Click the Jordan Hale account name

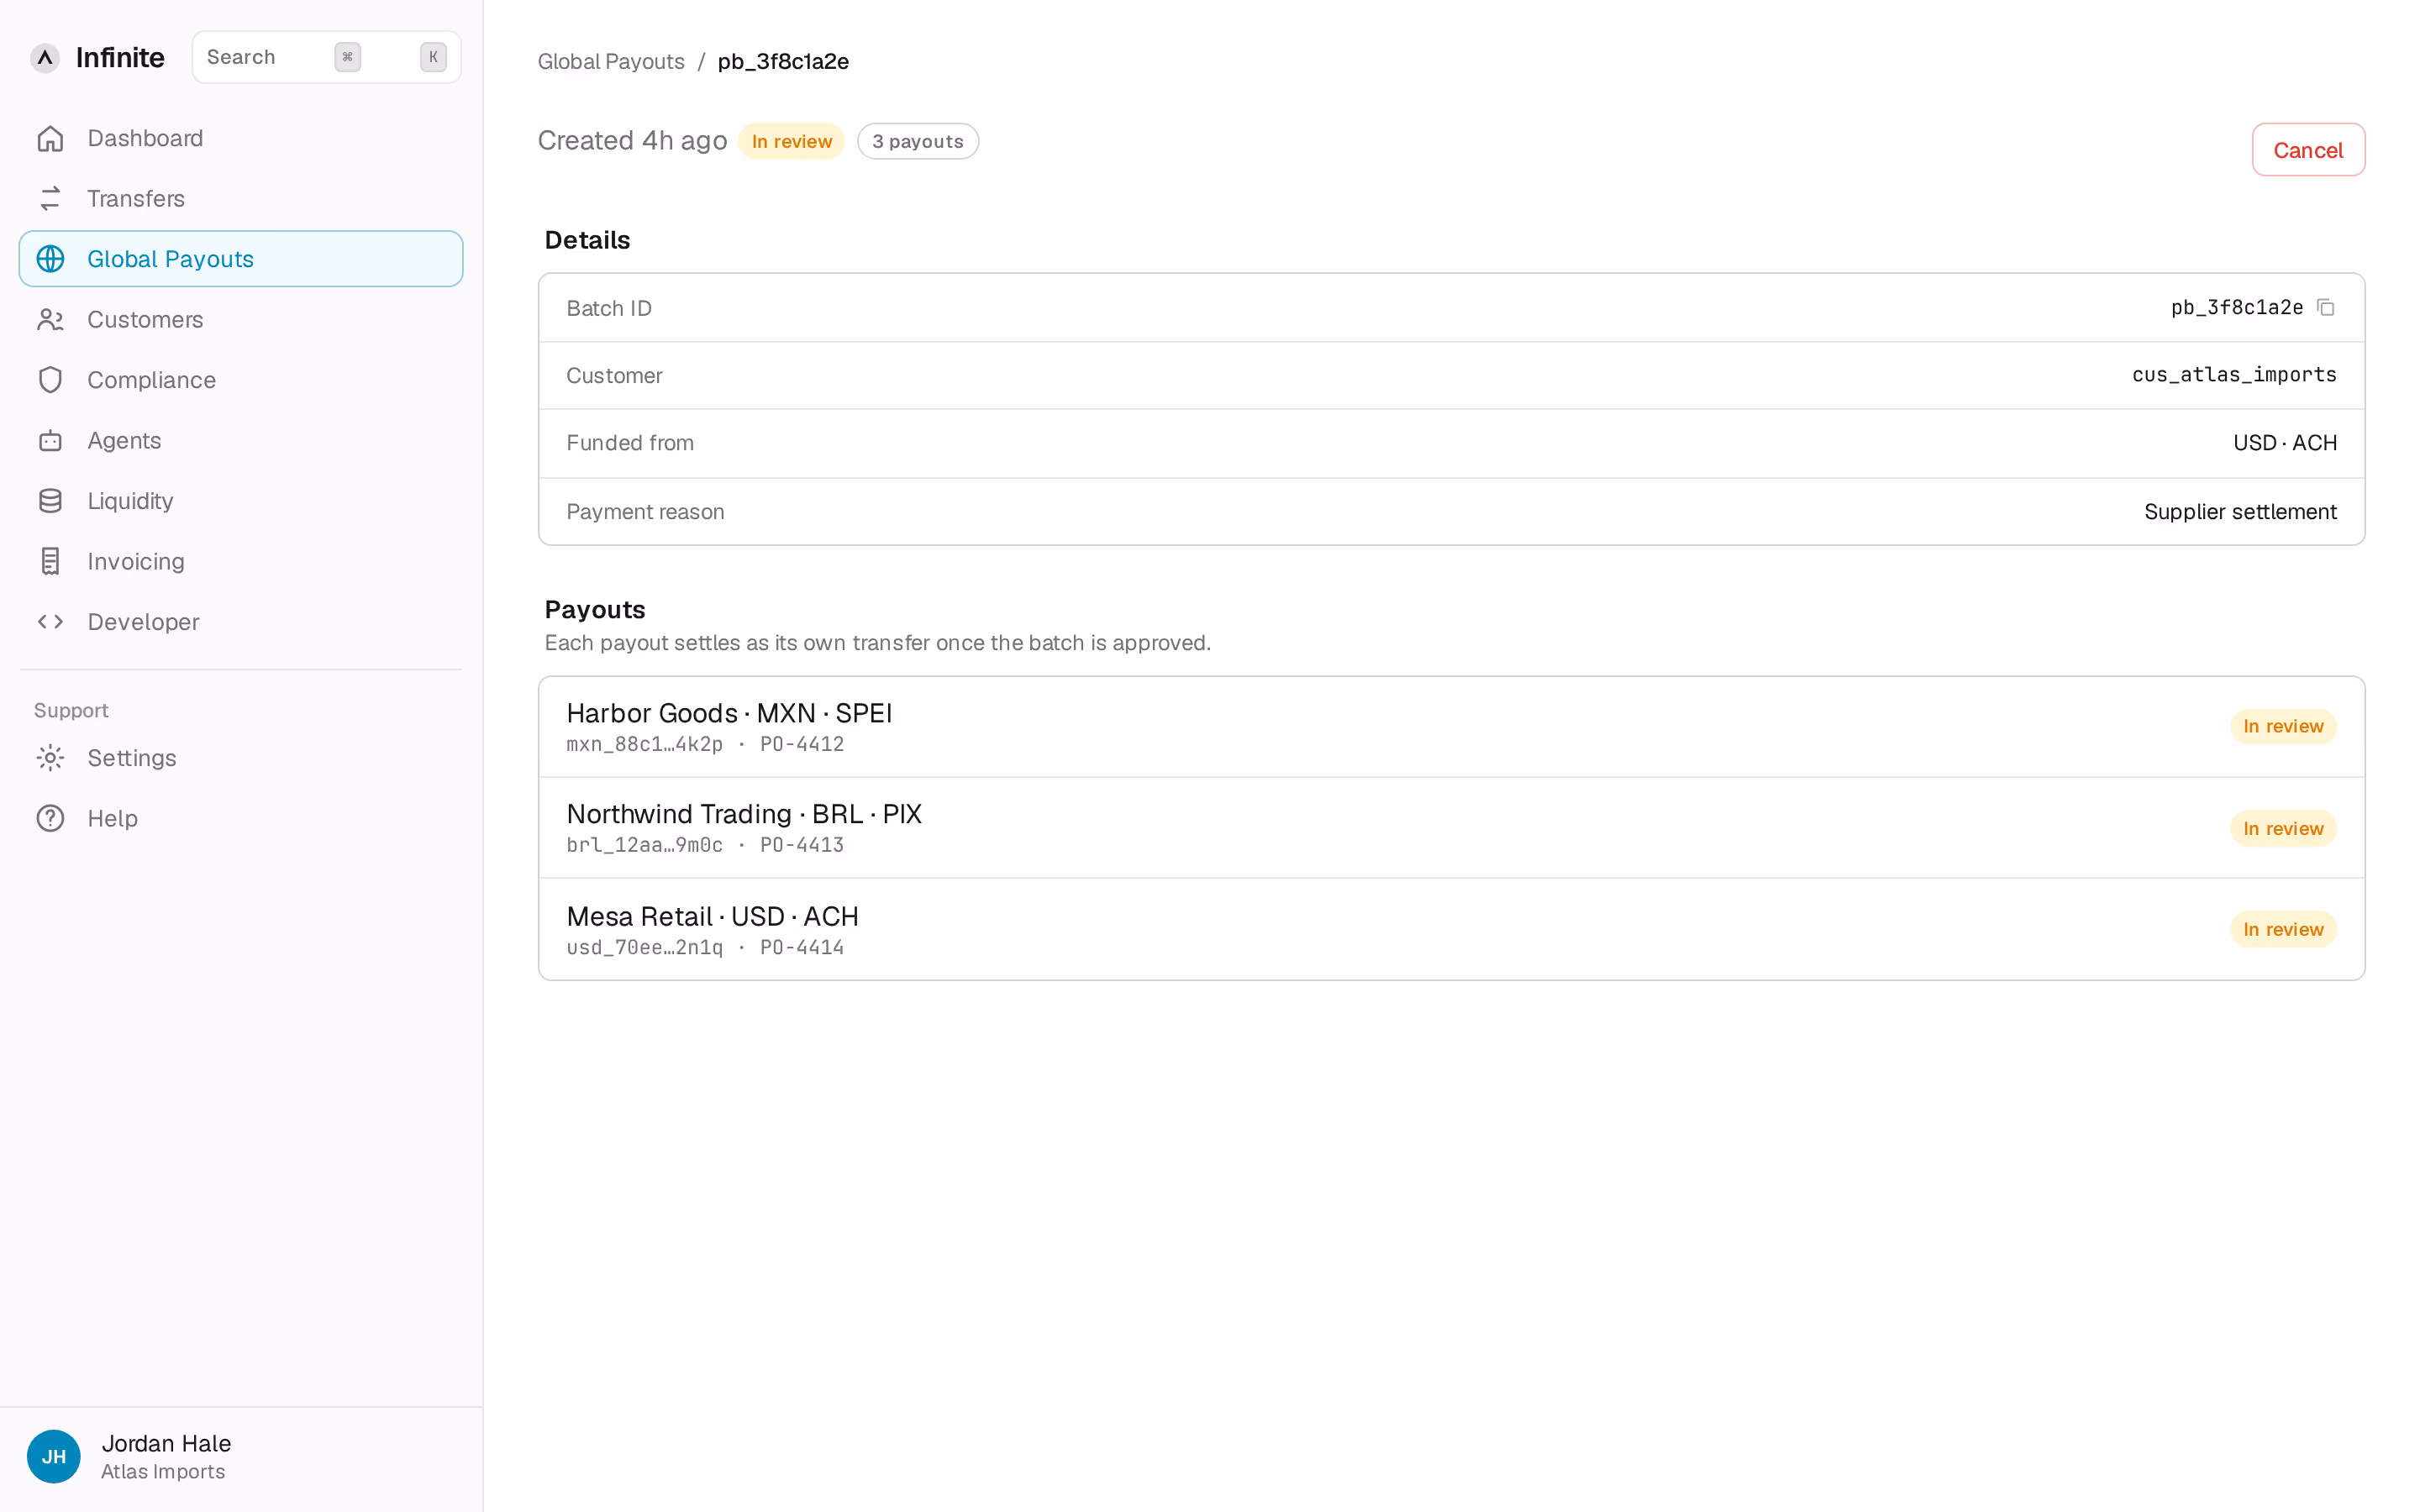coord(166,1443)
